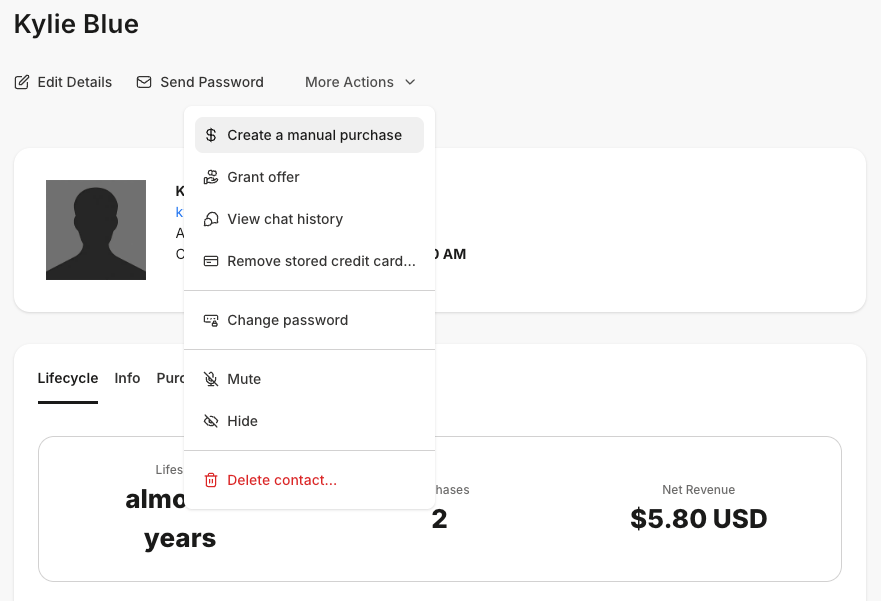Toggle the muted microphone icon
This screenshot has width=881, height=601.
coord(211,379)
